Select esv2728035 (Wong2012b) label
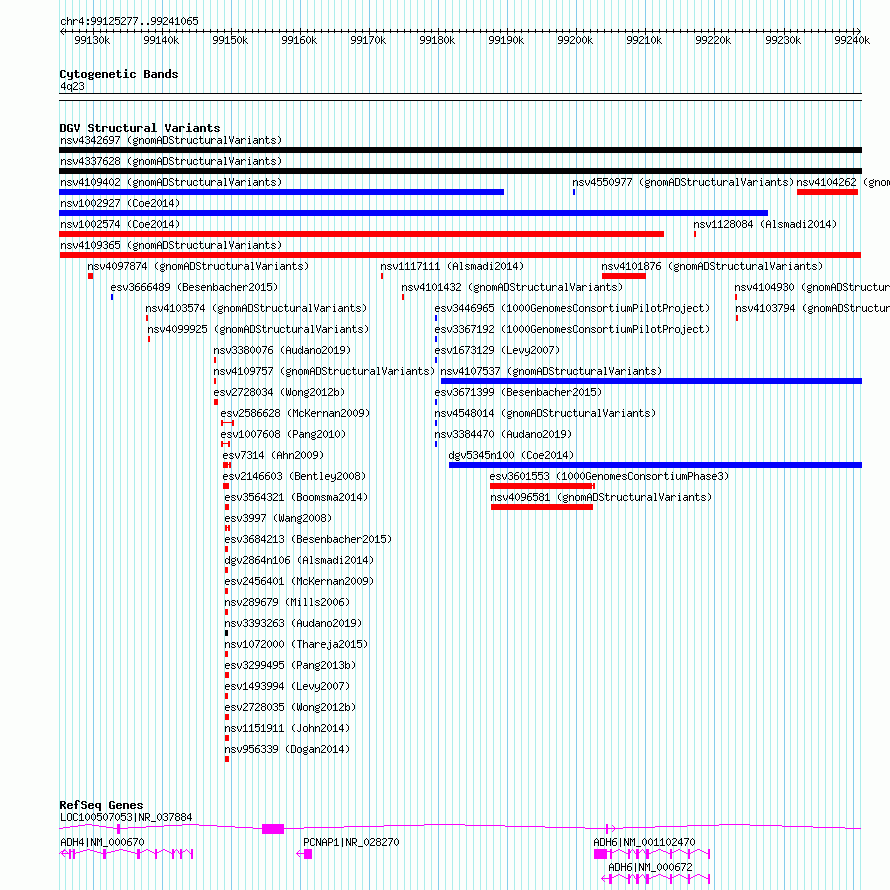The image size is (890, 890). tap(290, 707)
